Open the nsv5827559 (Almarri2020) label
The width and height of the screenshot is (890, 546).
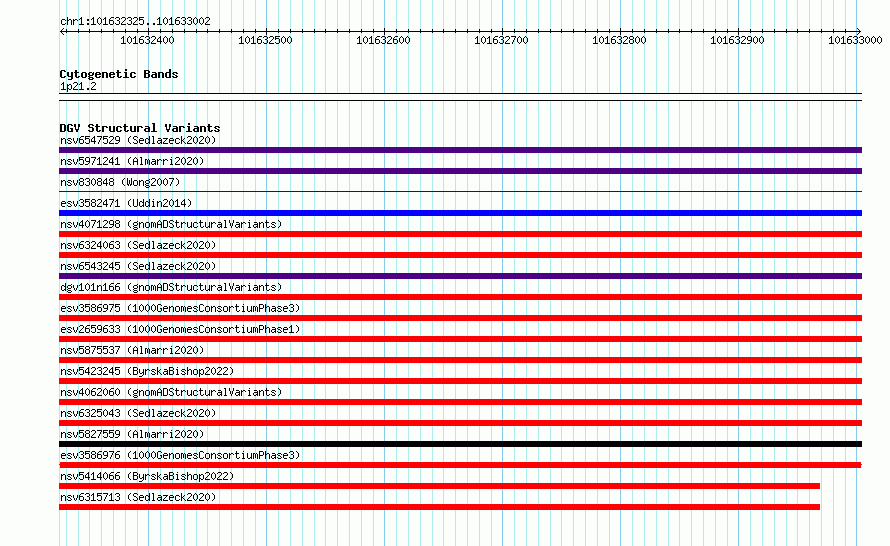tap(132, 434)
